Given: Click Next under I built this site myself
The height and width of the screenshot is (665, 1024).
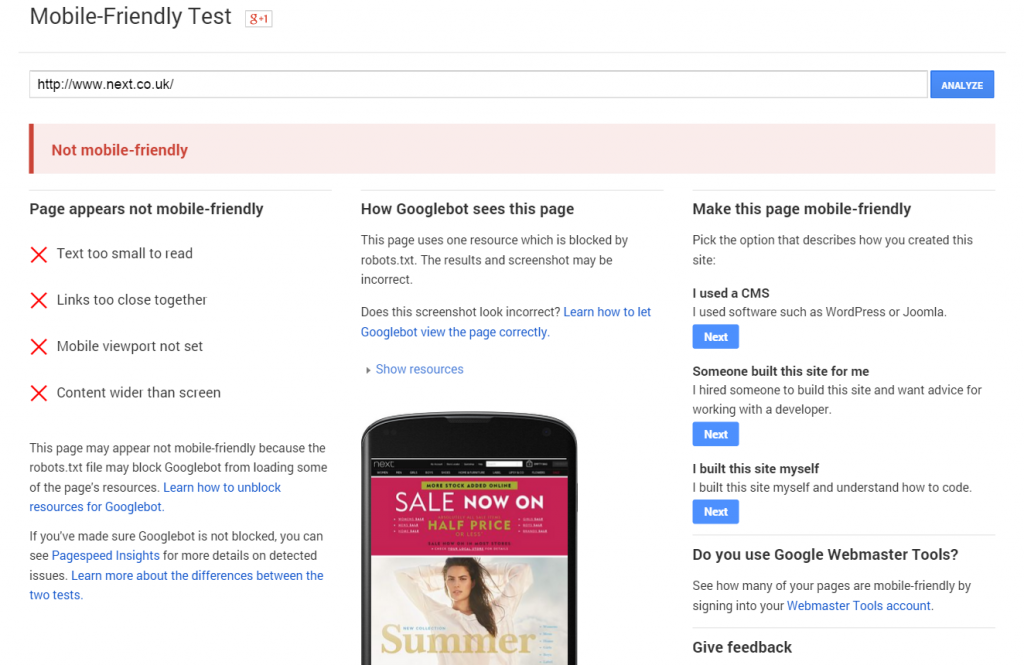Looking at the screenshot, I should point(715,512).
